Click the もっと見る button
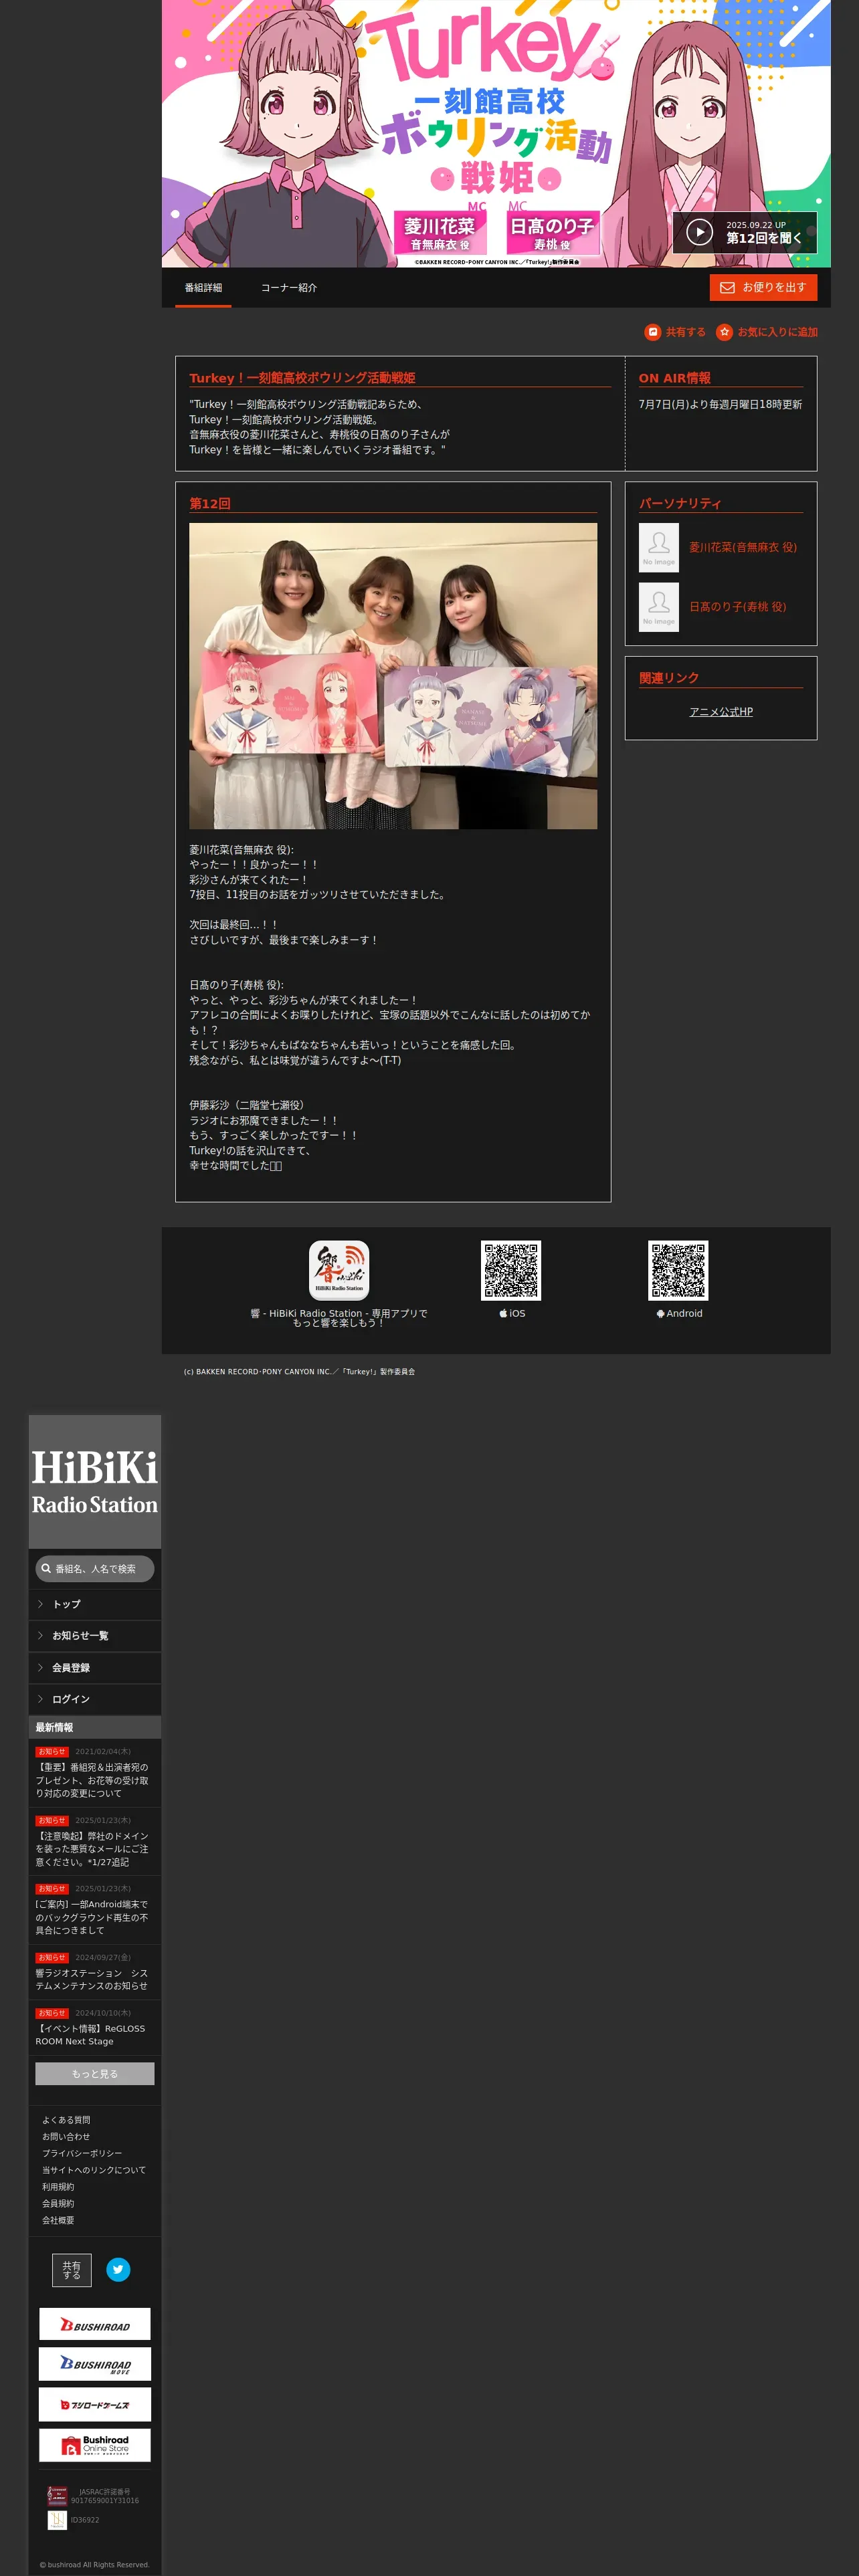Image resolution: width=859 pixels, height=2576 pixels. pyautogui.click(x=95, y=2074)
